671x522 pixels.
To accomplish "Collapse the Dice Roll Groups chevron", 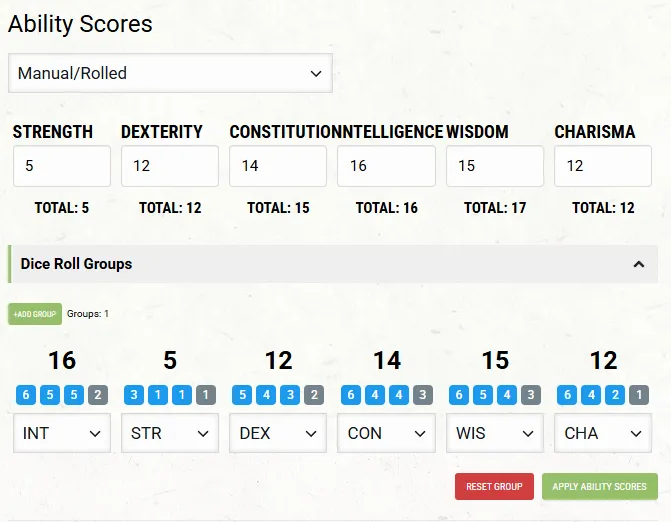I will 638,264.
